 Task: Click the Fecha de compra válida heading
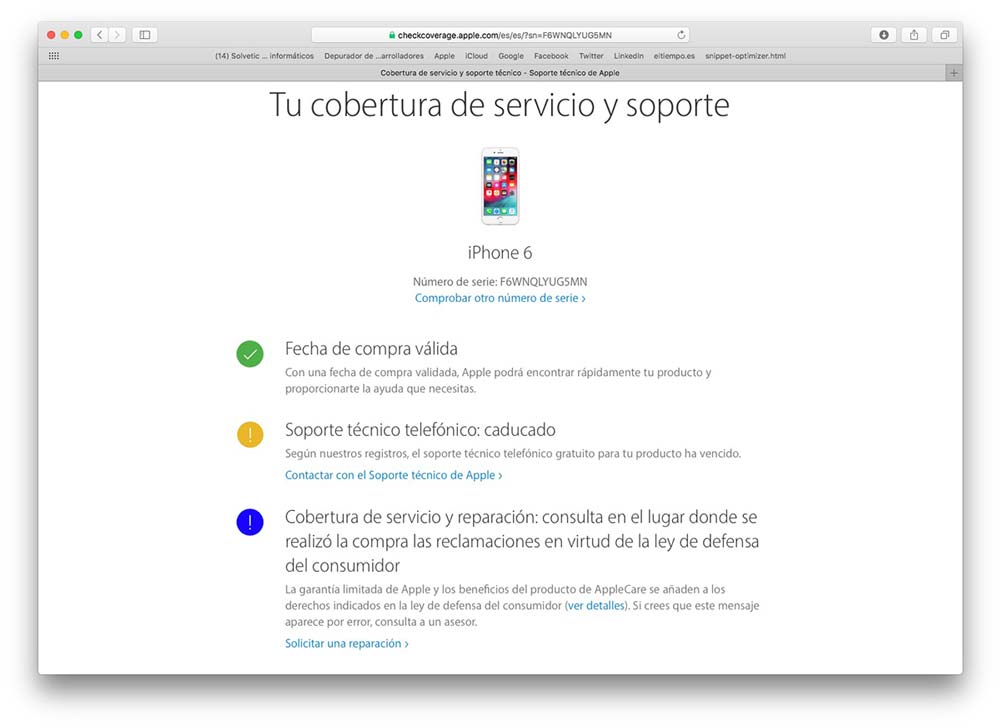[371, 349]
